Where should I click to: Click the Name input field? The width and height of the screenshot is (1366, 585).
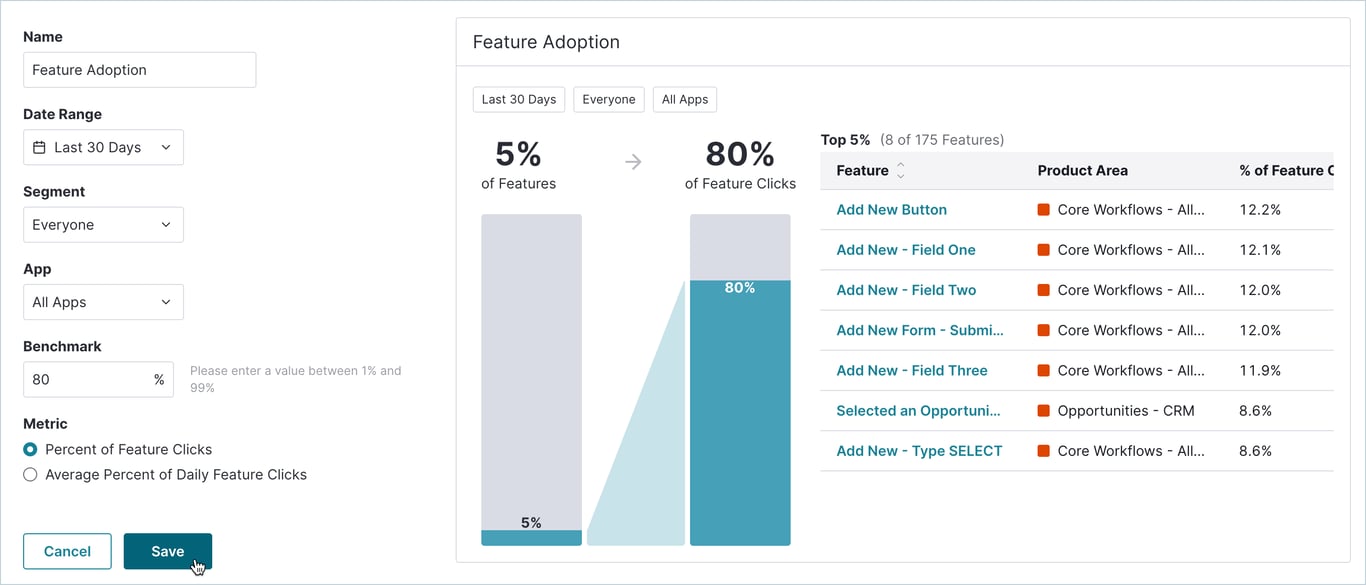139,70
